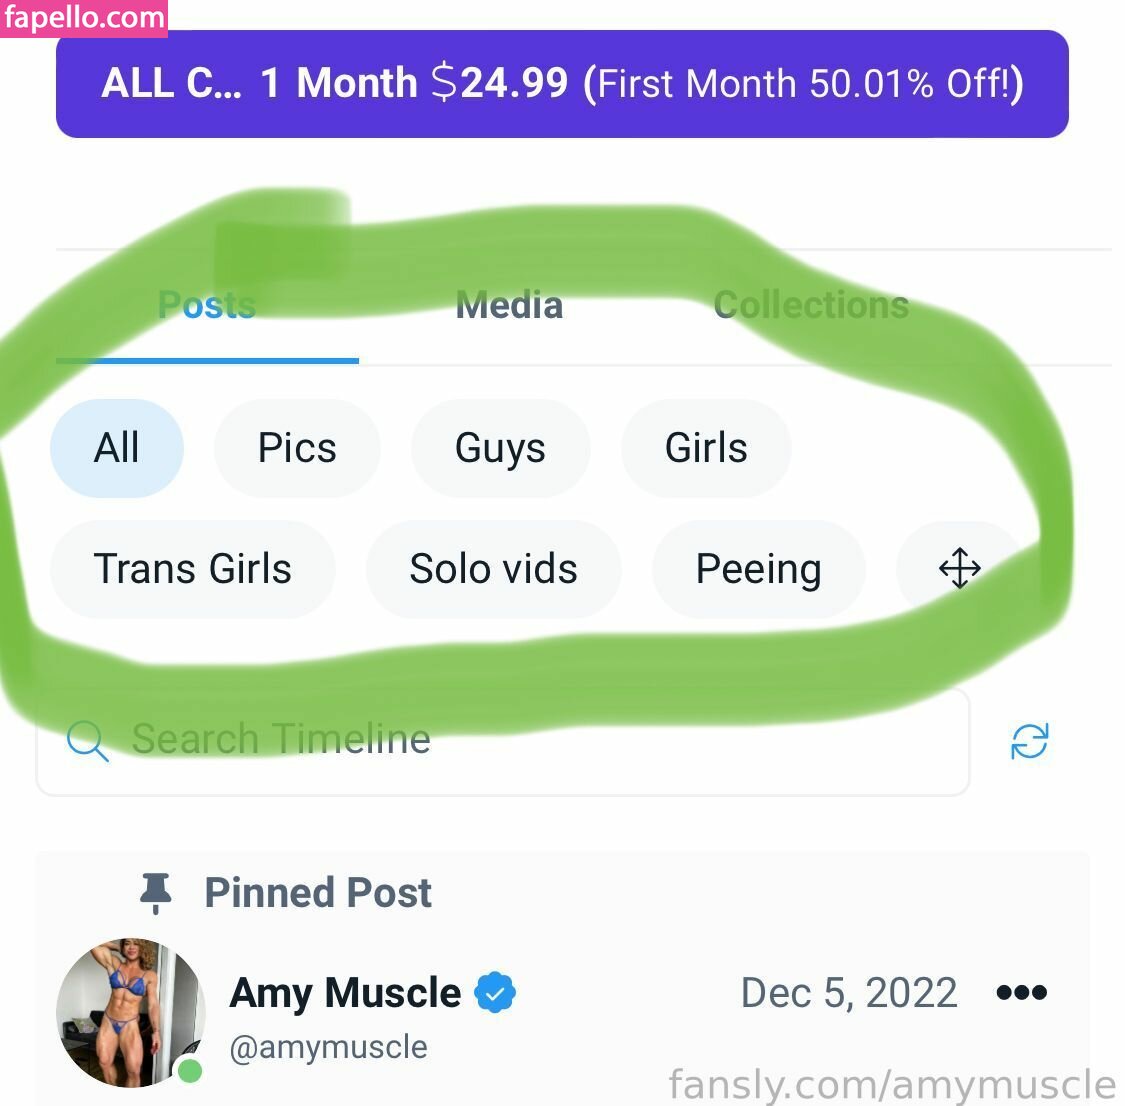Click the 1 Month $24.99 subscription button
The width and height of the screenshot is (1125, 1106).
(x=562, y=84)
